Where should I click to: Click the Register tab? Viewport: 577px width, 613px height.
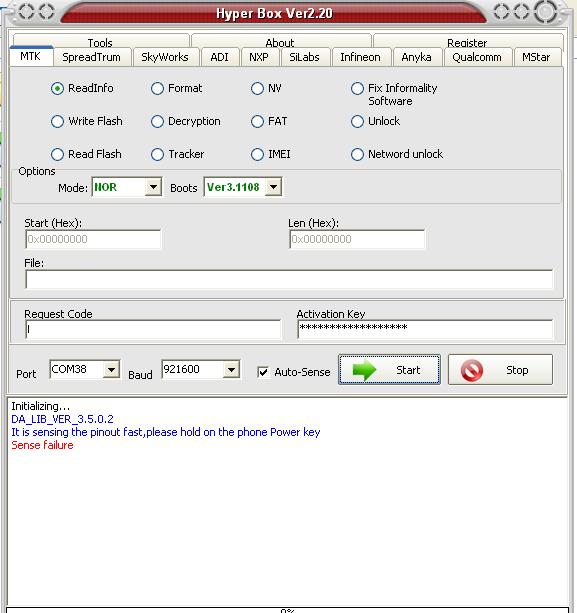(467, 41)
